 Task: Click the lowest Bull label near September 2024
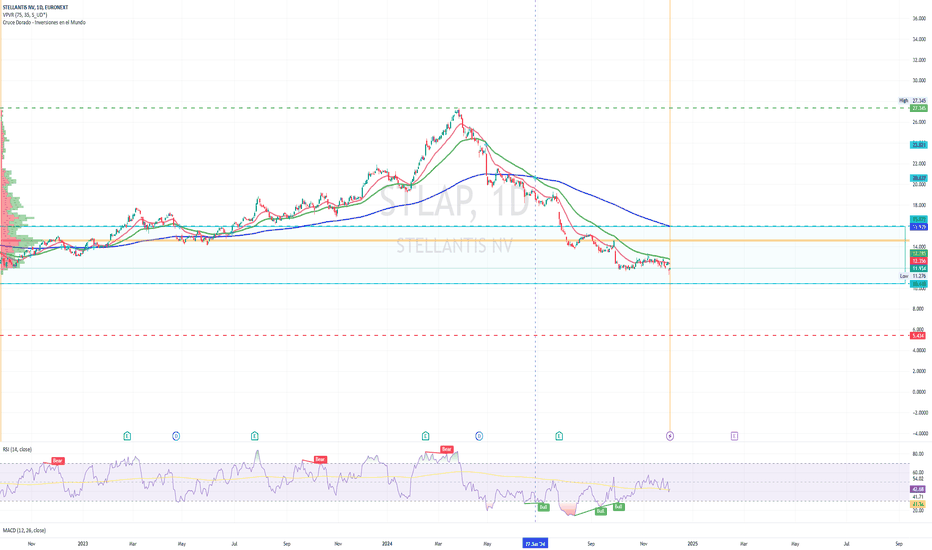(x=600, y=511)
